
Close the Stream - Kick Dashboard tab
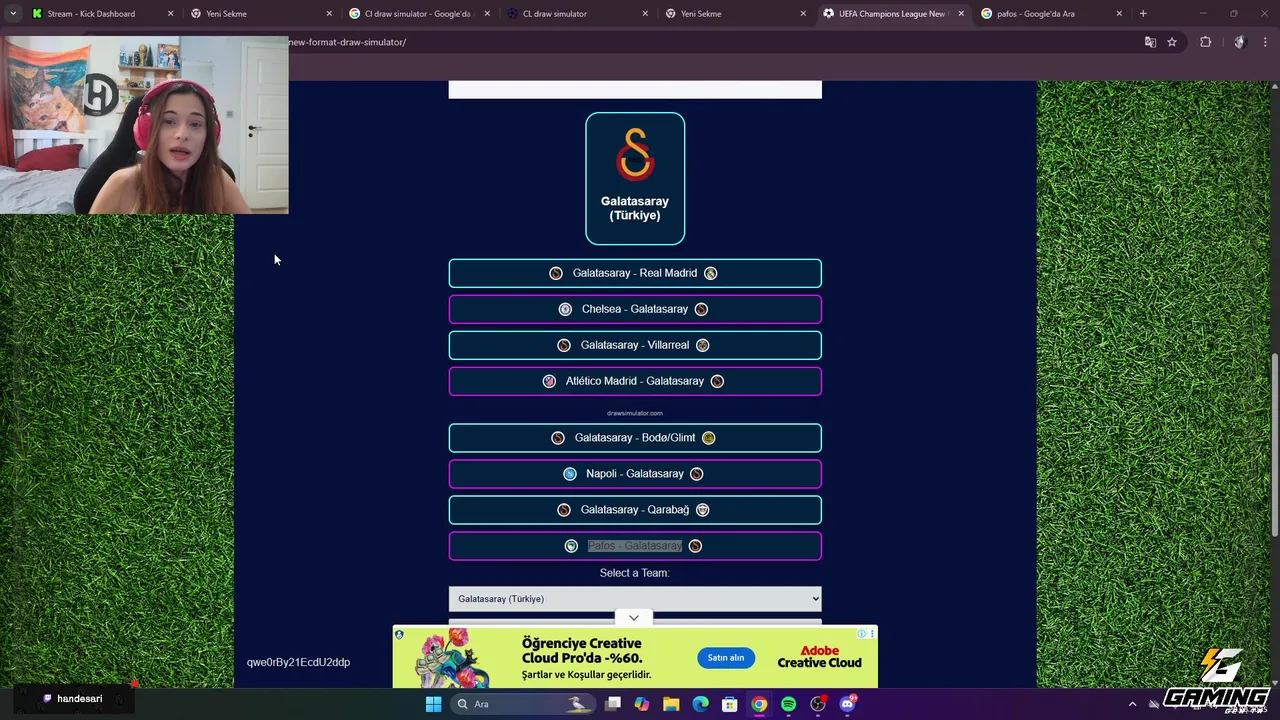click(x=170, y=14)
